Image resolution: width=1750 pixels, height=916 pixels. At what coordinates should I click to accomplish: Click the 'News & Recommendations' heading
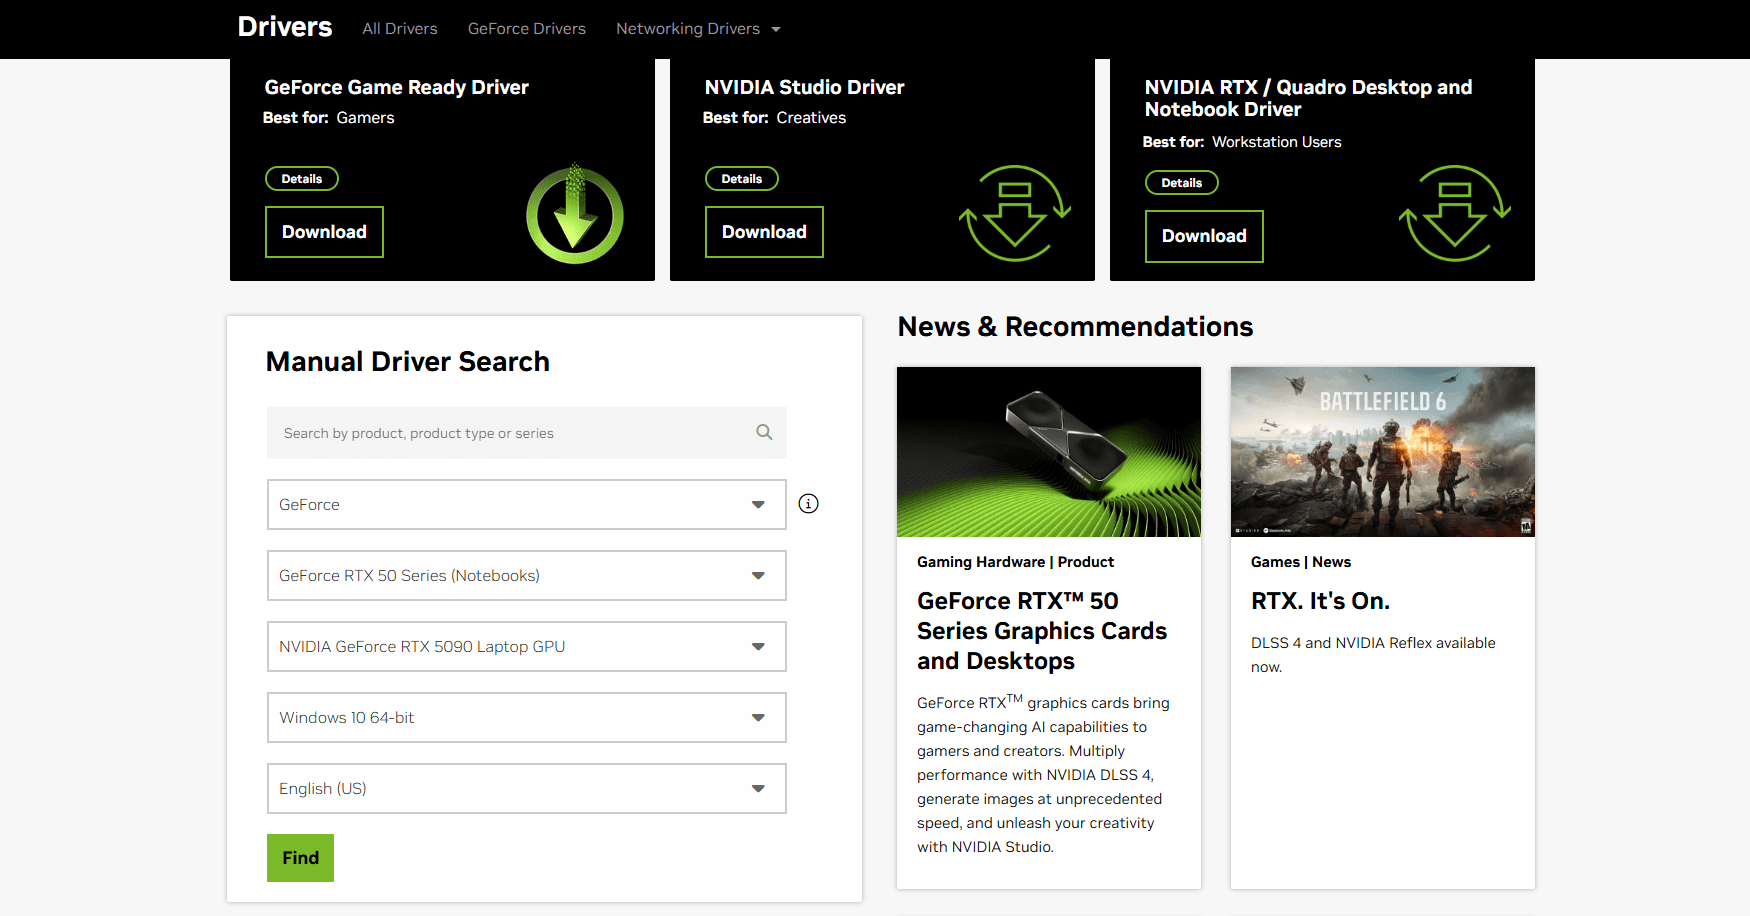[1075, 327]
